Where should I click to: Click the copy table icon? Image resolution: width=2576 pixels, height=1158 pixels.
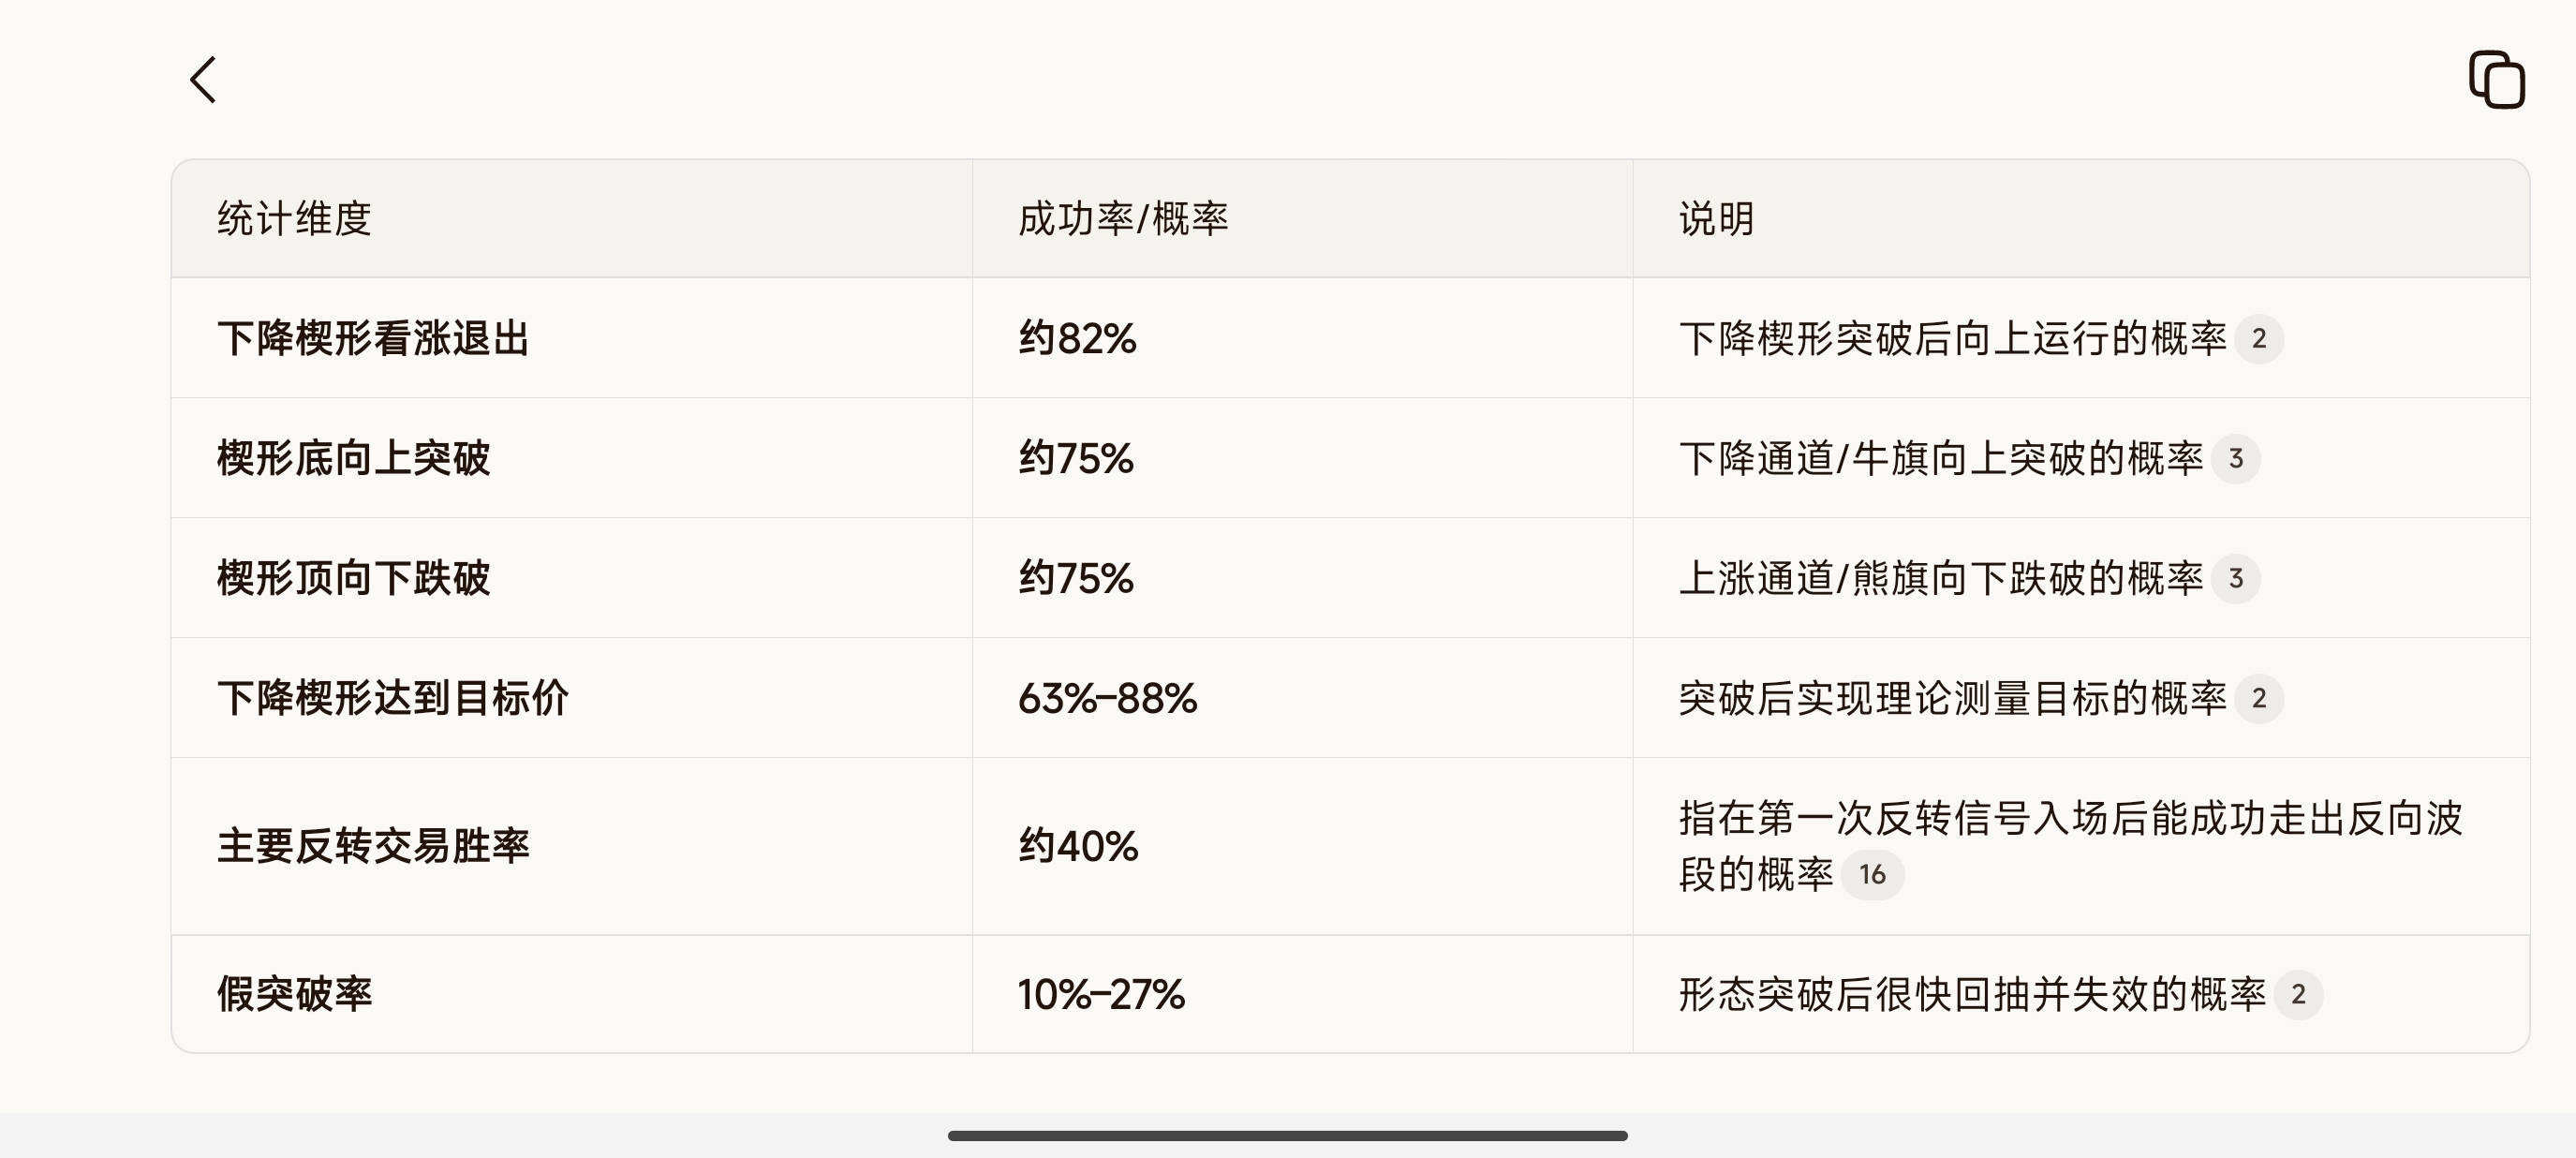pos(2496,80)
